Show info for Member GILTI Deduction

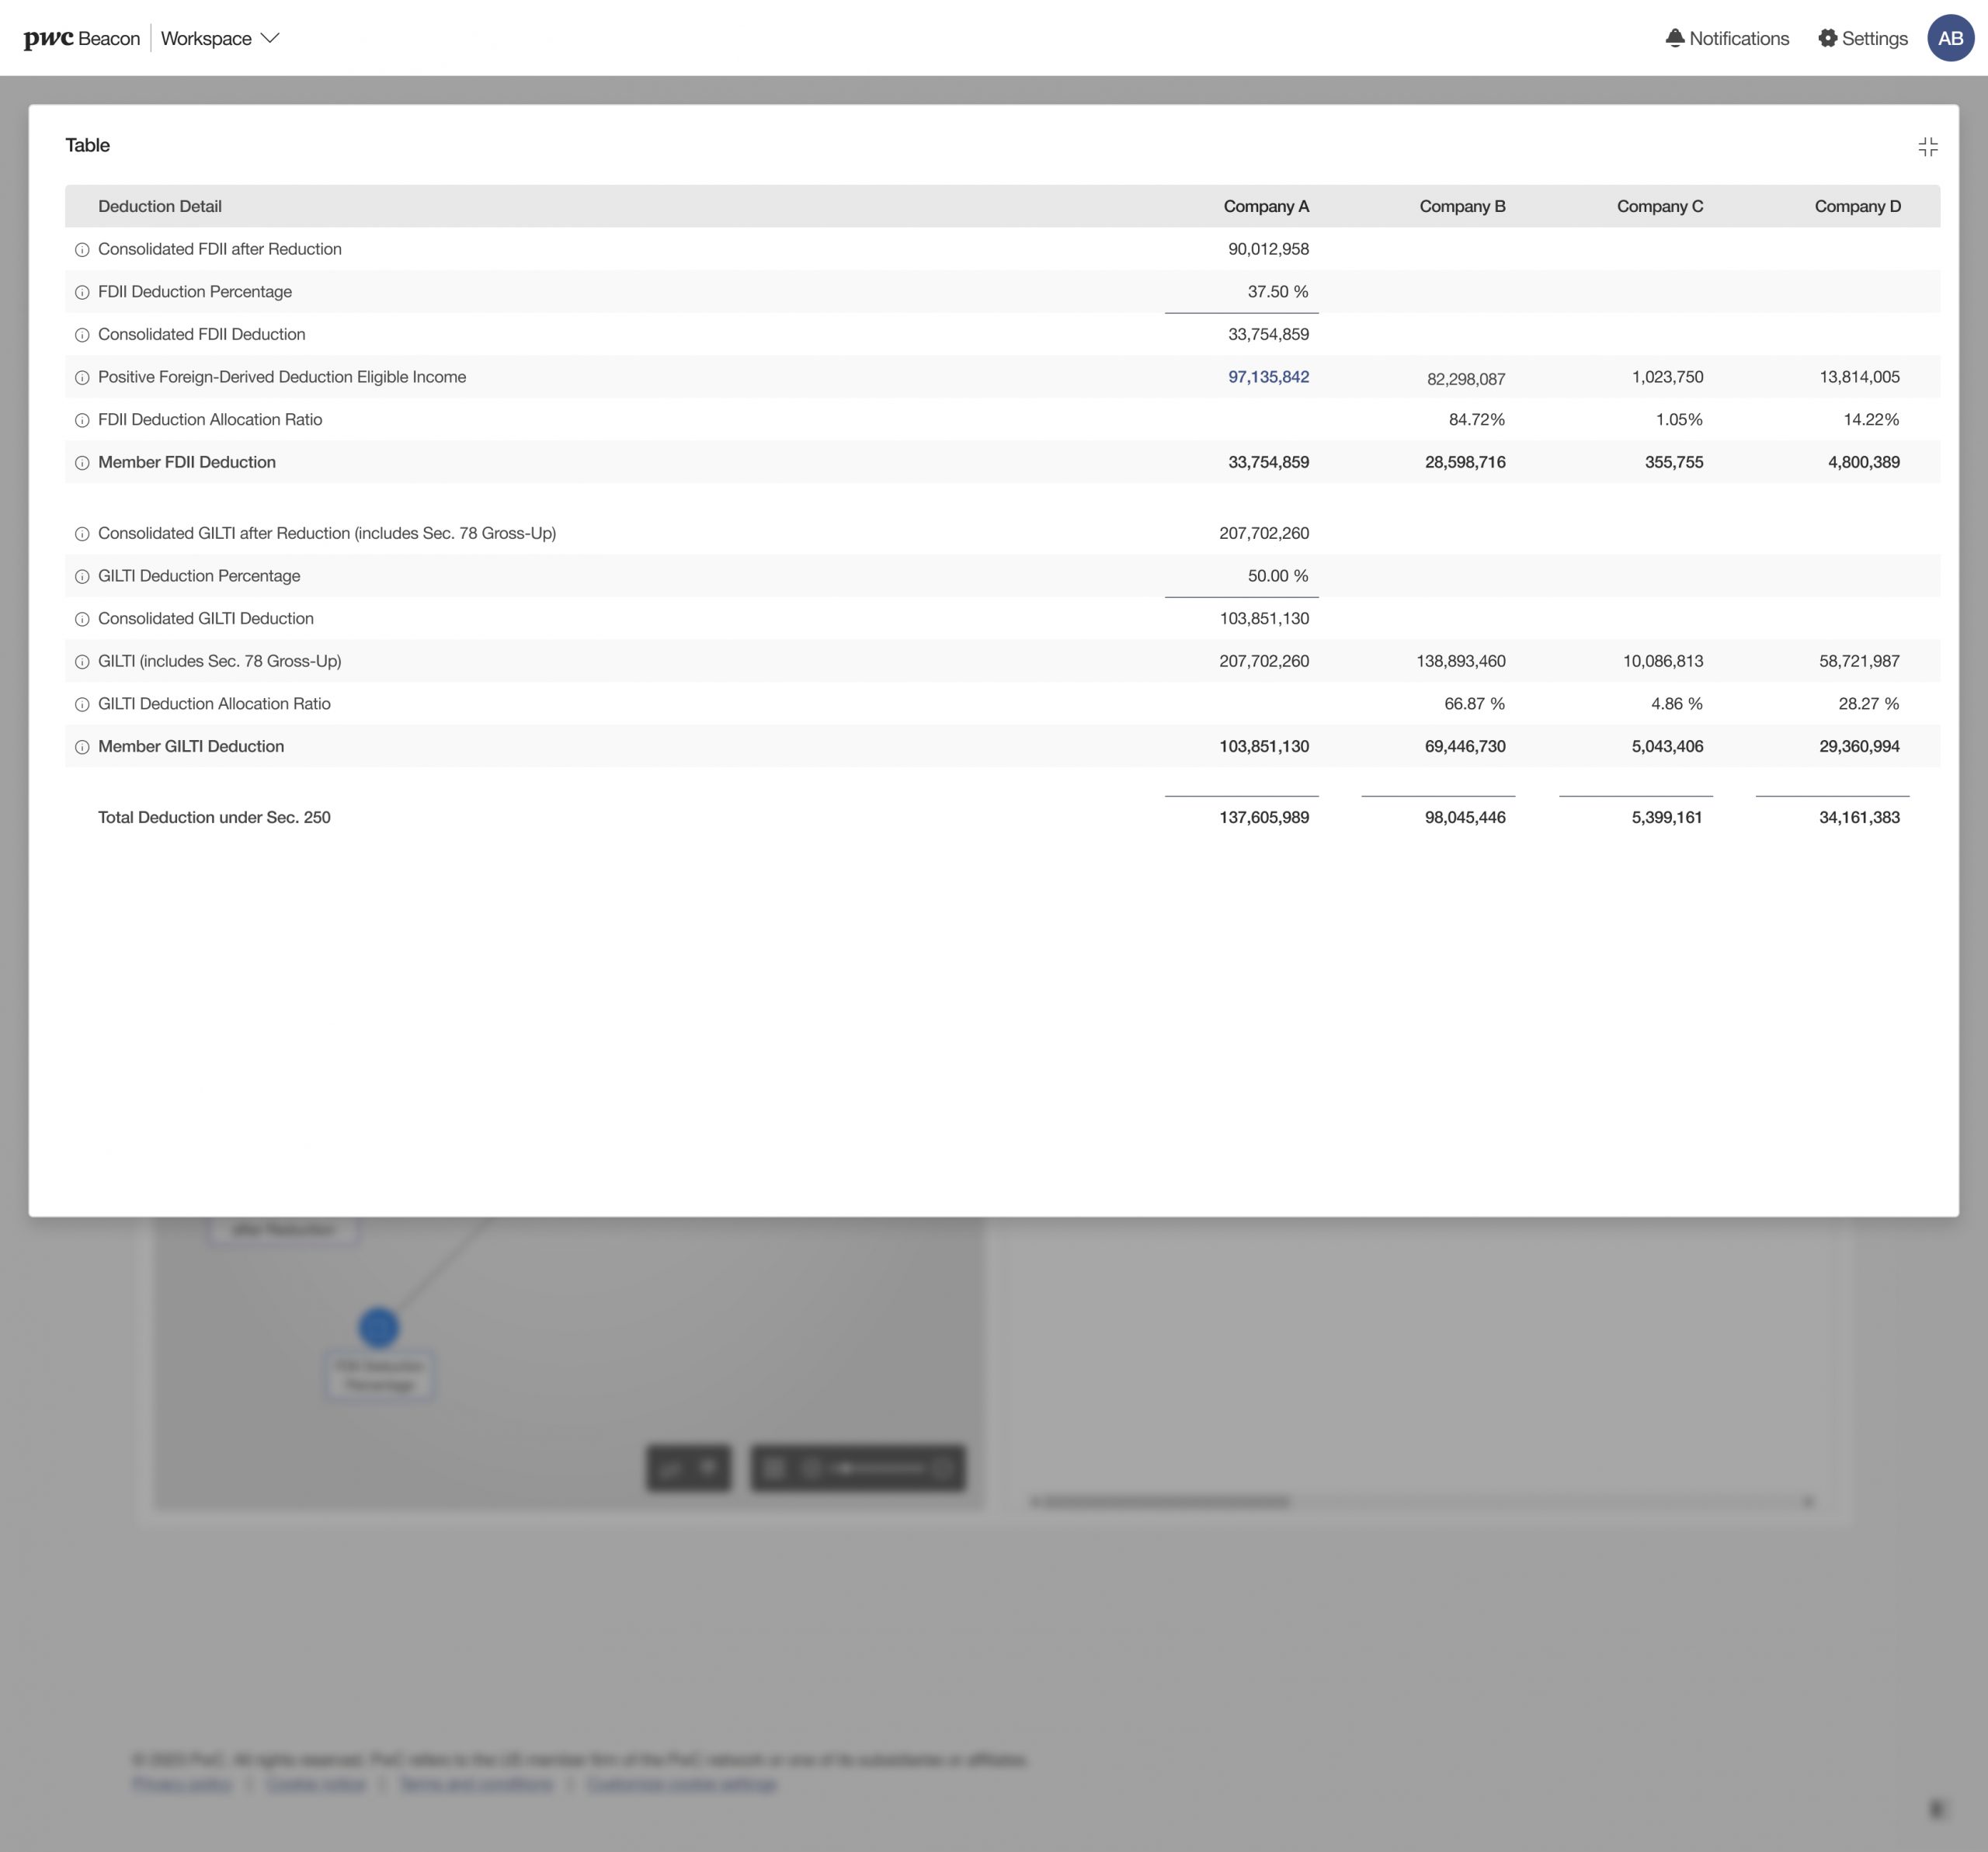pos(82,747)
